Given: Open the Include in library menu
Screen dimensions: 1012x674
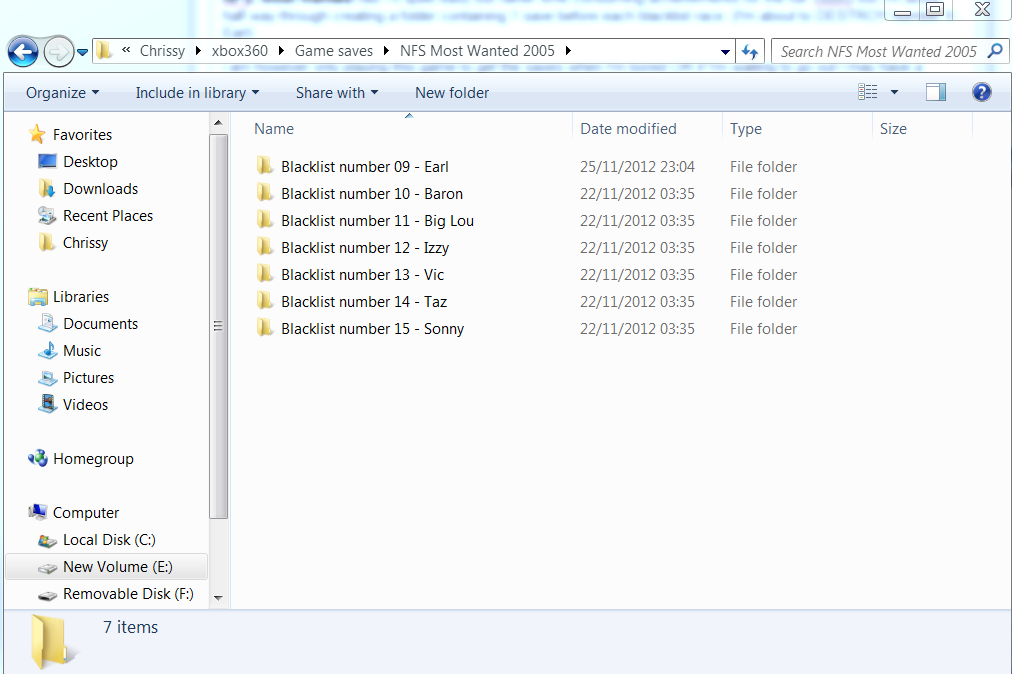Looking at the screenshot, I should tap(197, 93).
